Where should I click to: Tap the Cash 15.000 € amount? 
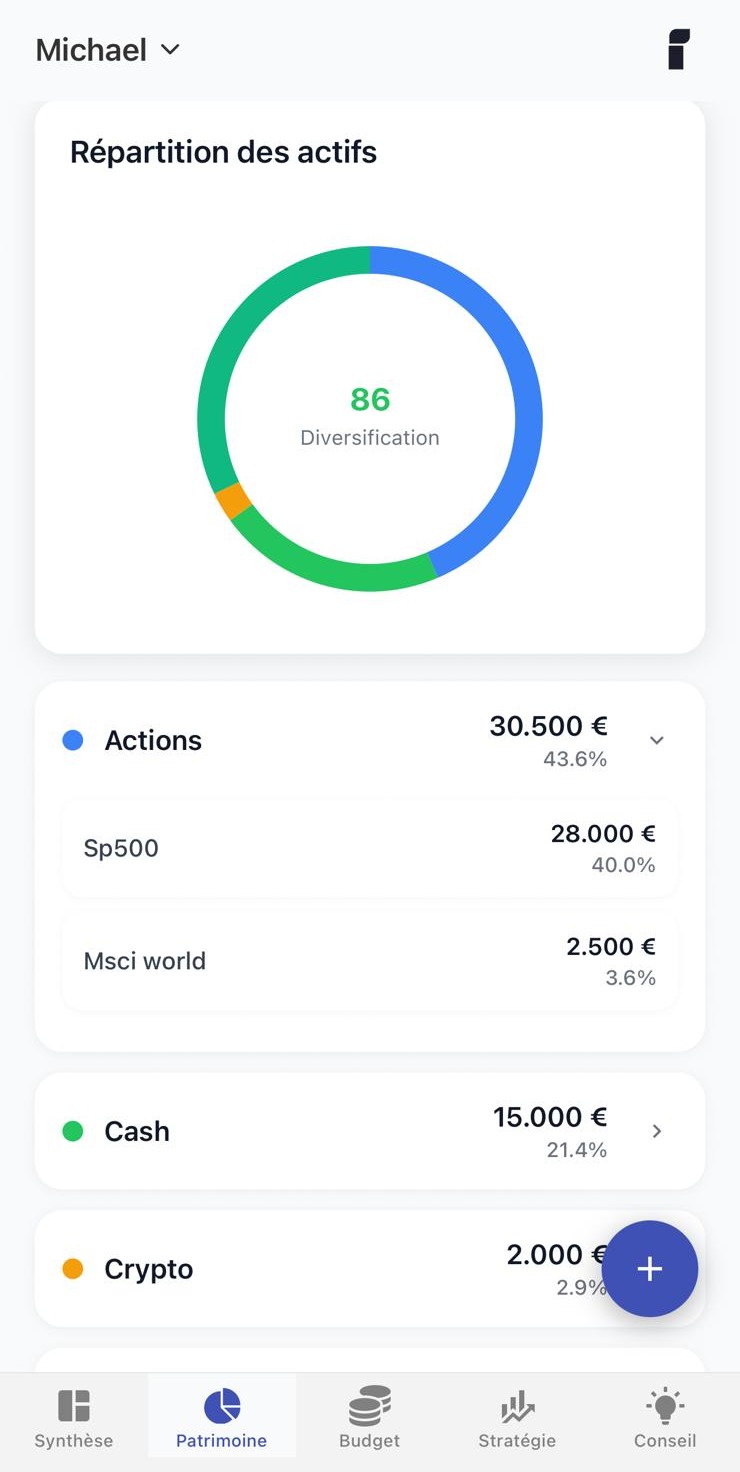click(550, 1117)
